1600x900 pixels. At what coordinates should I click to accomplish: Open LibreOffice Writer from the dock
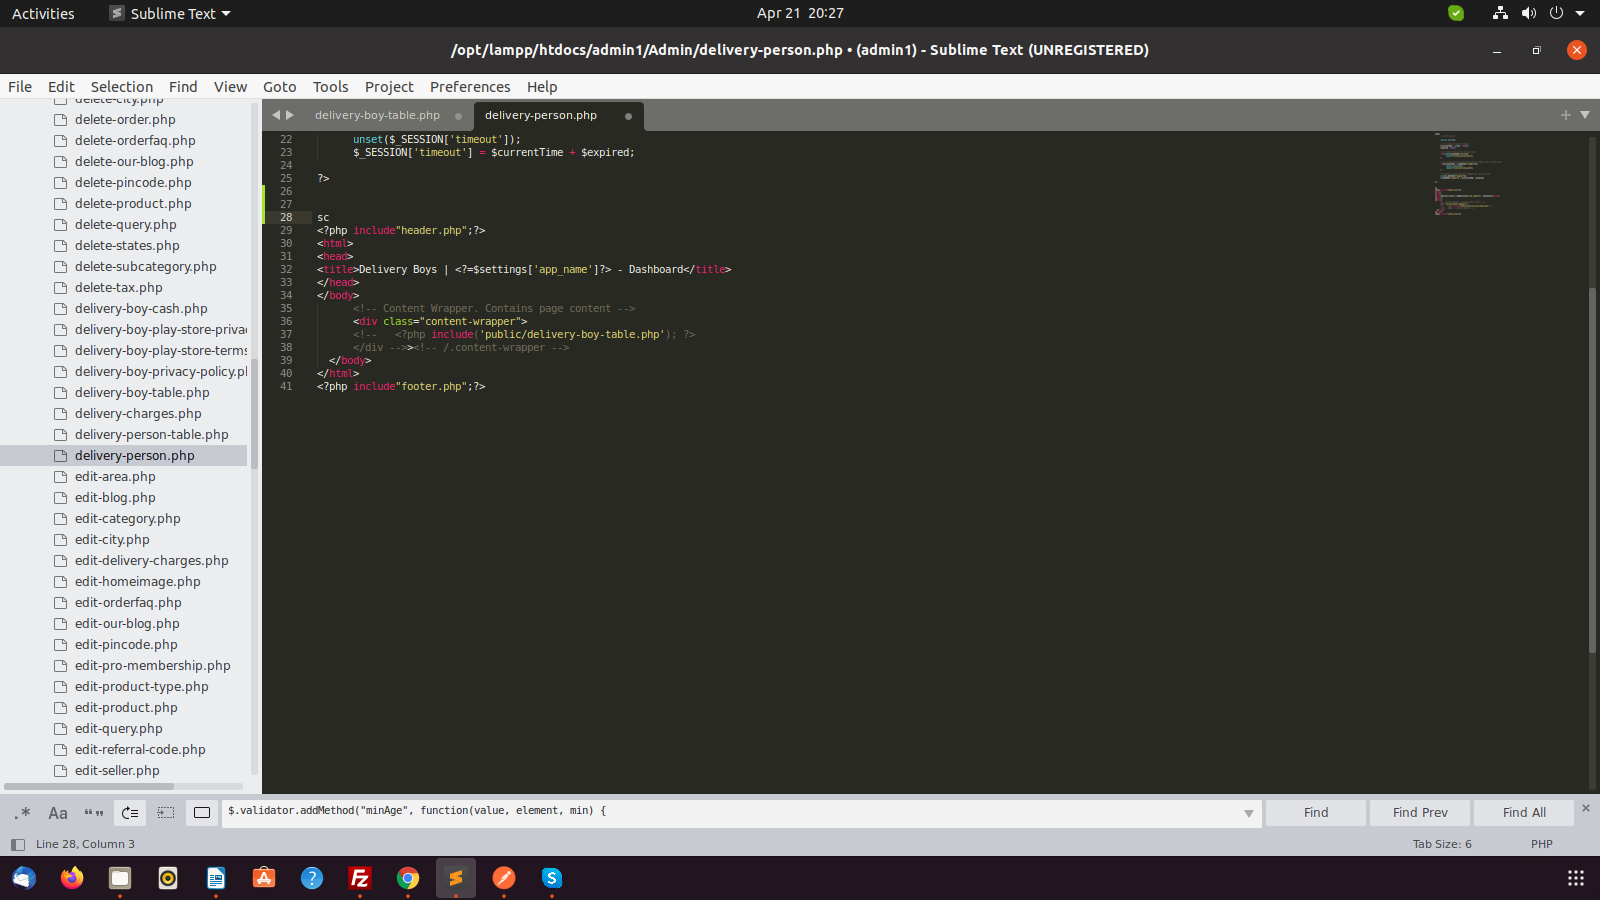[x=216, y=878]
